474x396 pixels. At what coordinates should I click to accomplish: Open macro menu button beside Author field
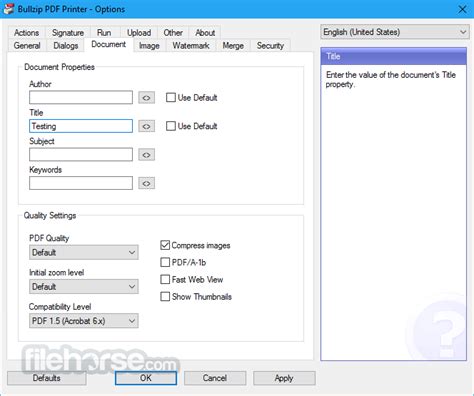click(x=146, y=98)
